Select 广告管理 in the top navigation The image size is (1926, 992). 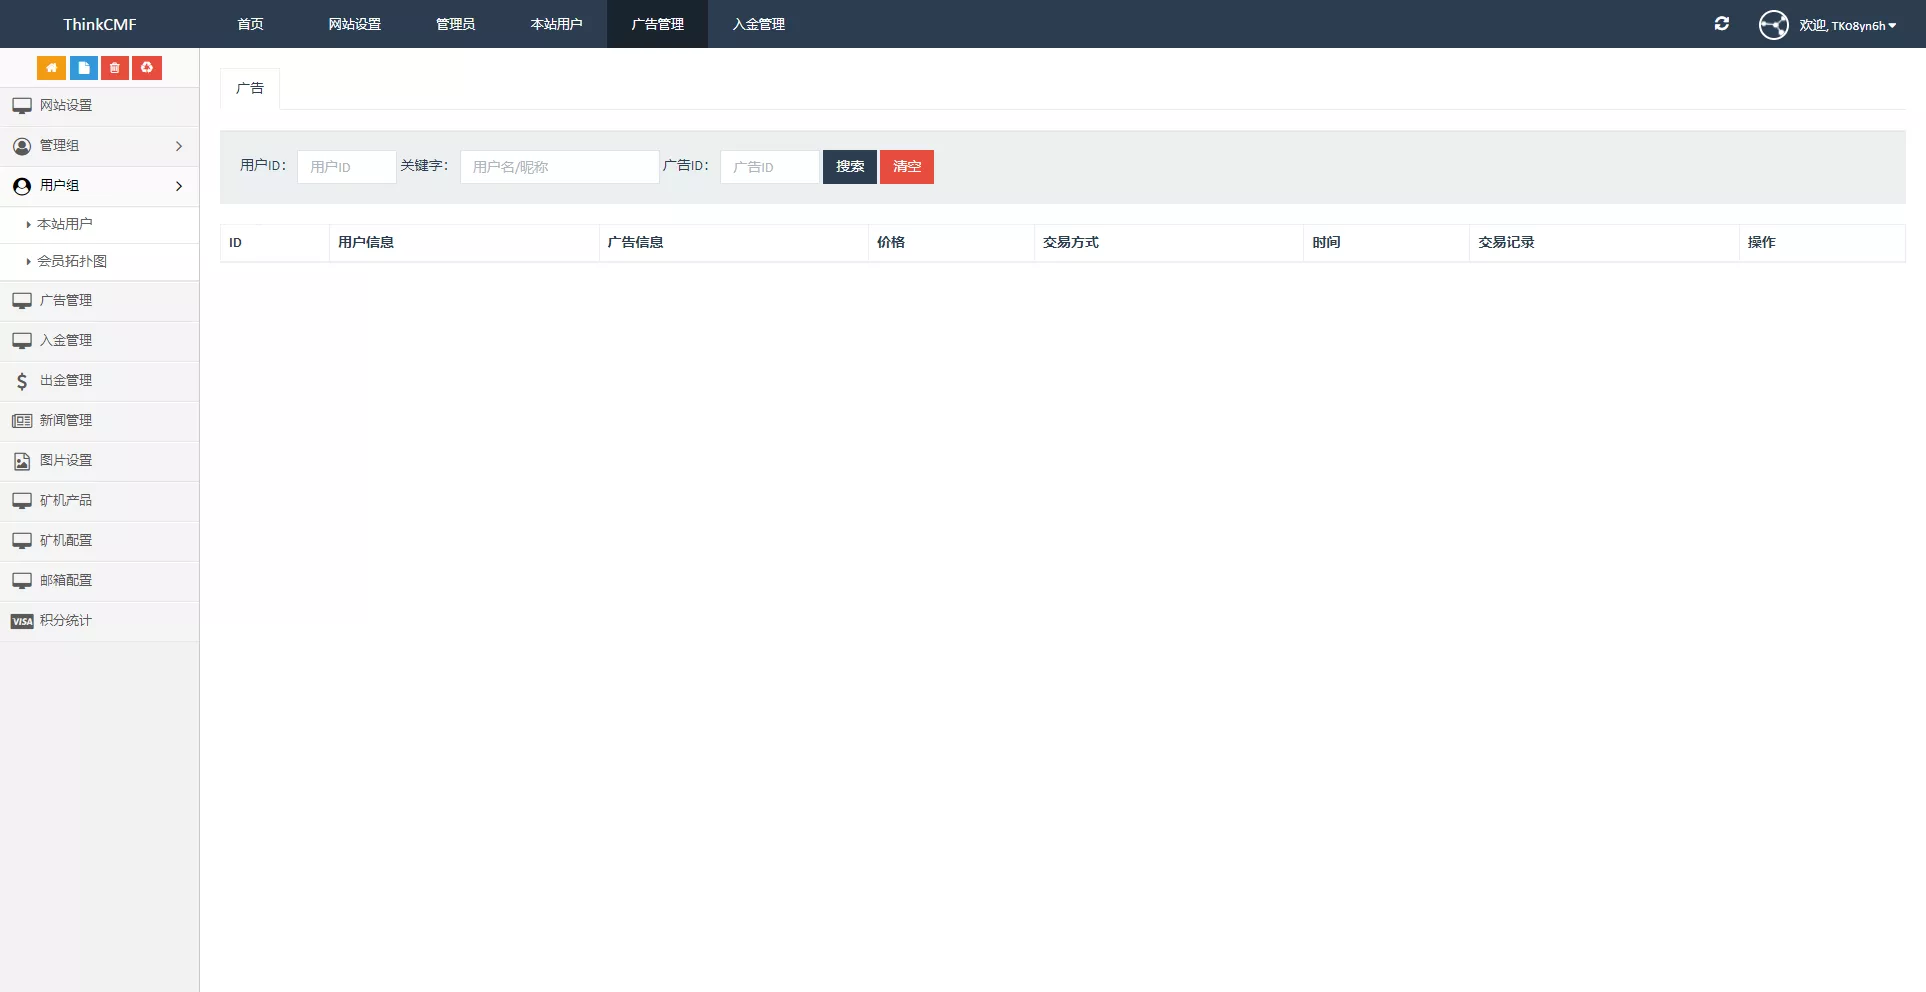657,24
